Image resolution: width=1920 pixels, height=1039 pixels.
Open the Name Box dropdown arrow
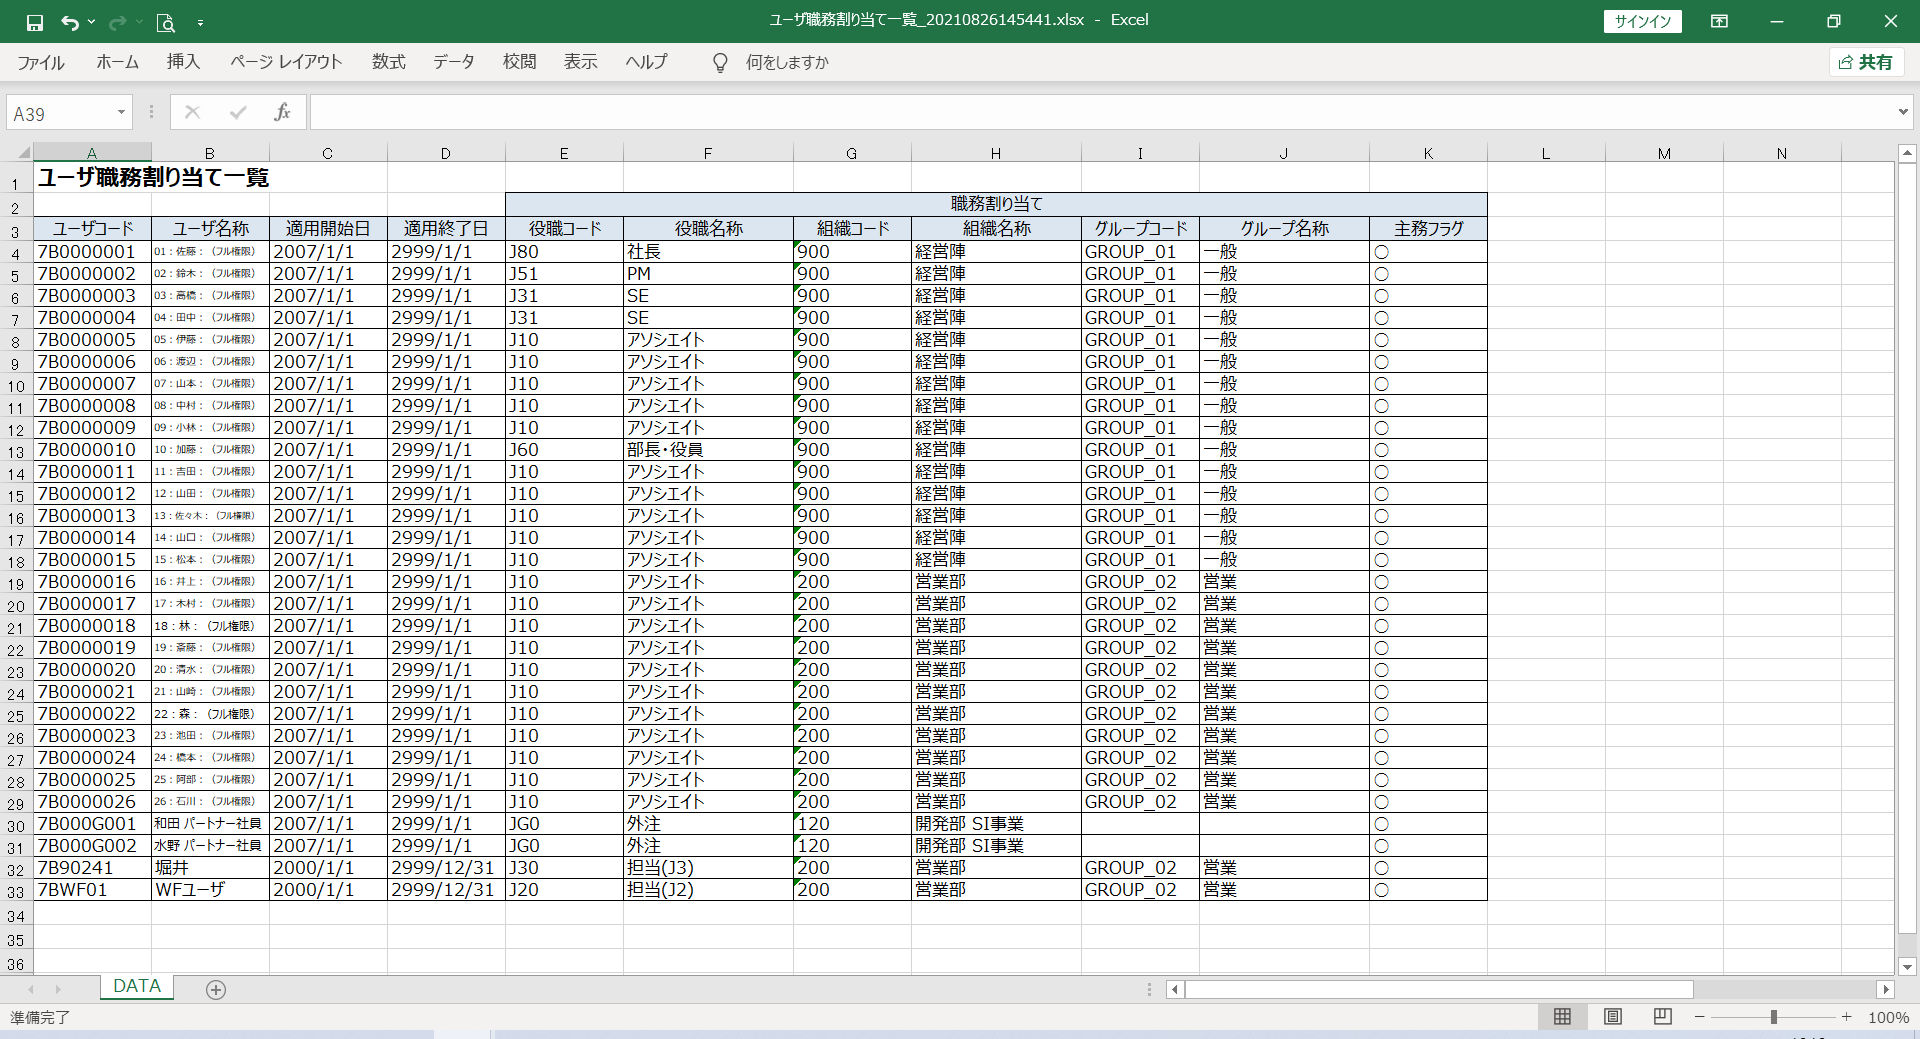(x=121, y=112)
